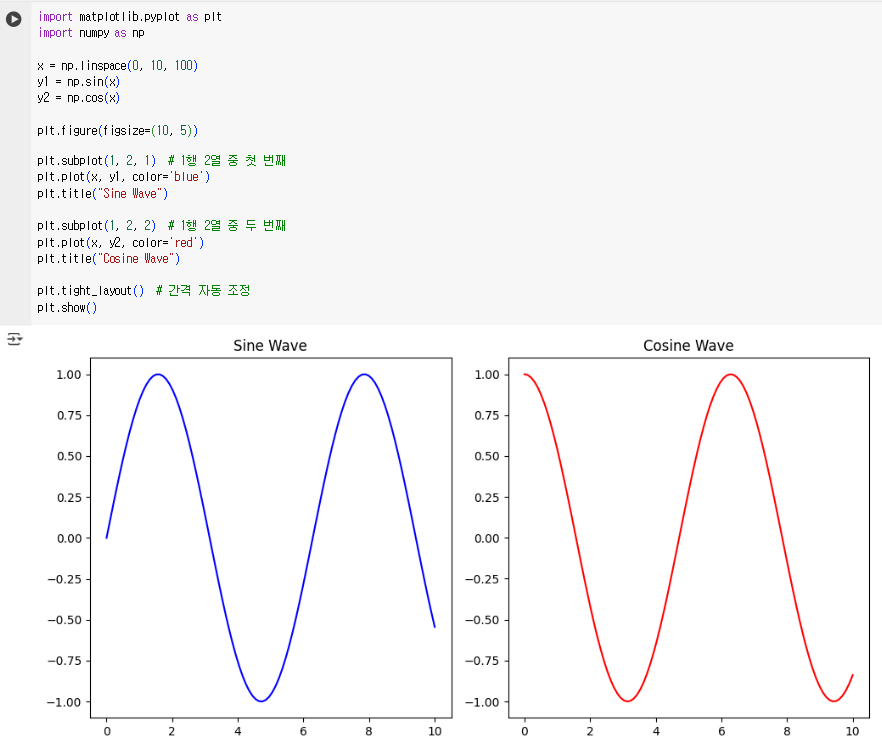Click the 0.75 y-axis label on Sine Wave plot
The height and width of the screenshot is (750, 882).
tap(69, 416)
